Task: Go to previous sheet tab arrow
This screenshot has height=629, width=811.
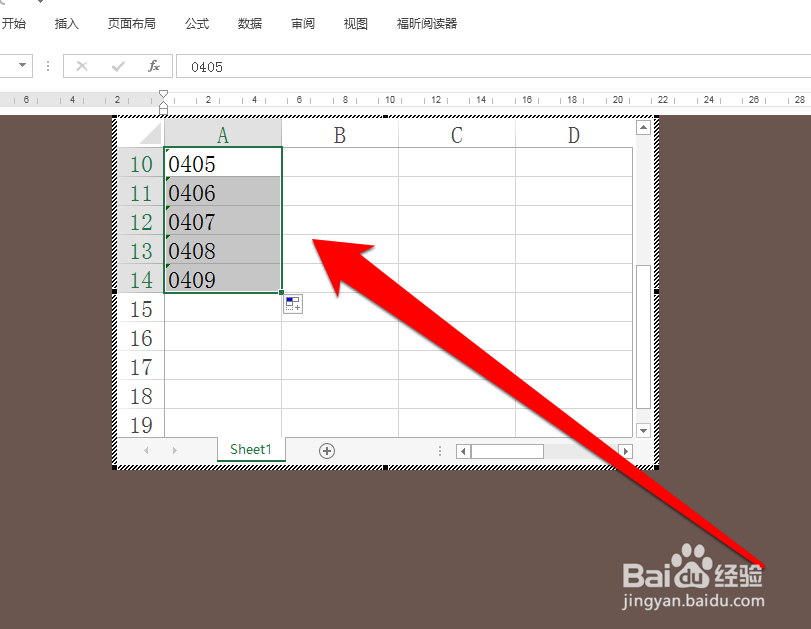Action: tap(146, 451)
